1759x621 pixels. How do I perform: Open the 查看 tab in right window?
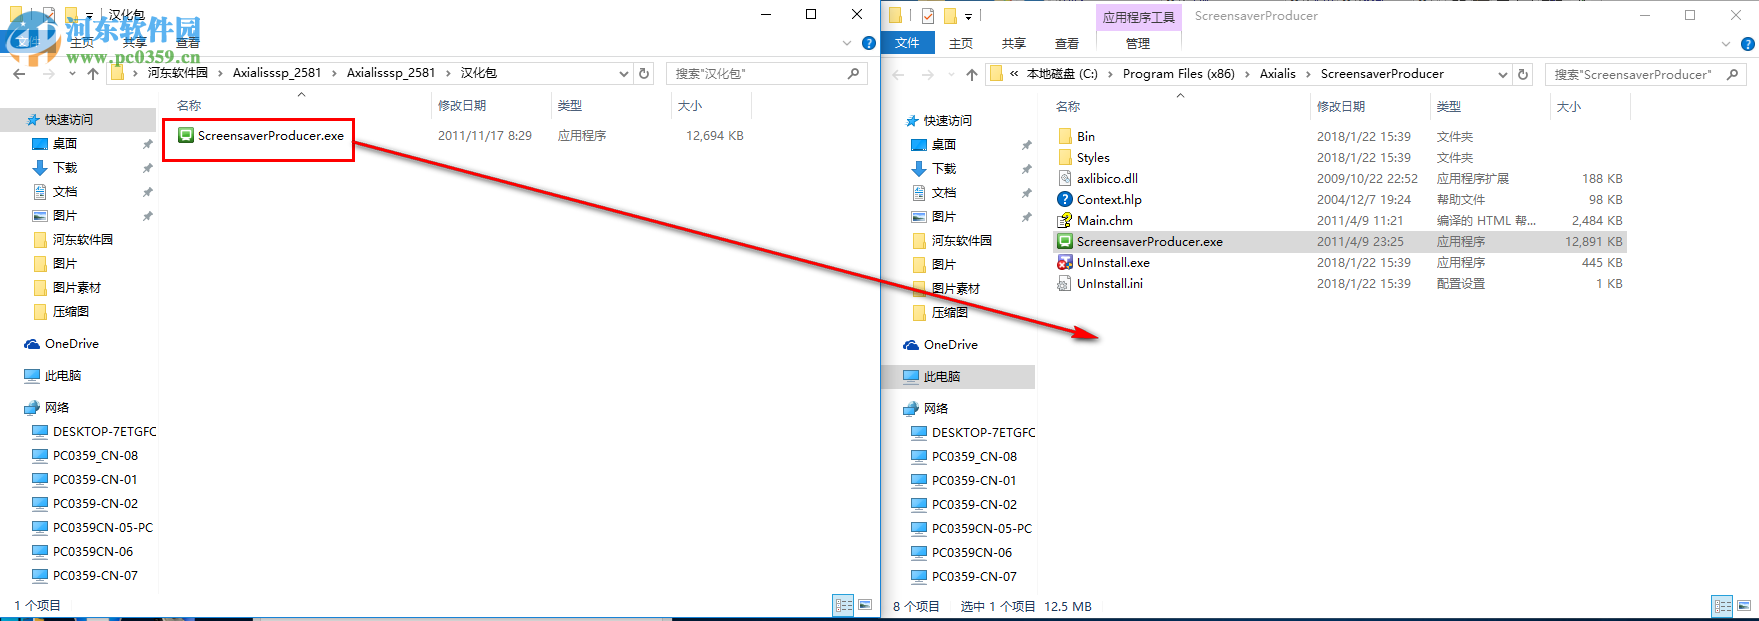[1067, 44]
